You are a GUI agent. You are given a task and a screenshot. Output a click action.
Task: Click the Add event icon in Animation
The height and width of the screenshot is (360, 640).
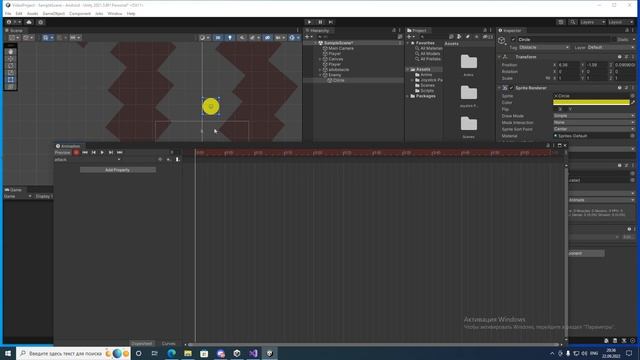pos(177,160)
